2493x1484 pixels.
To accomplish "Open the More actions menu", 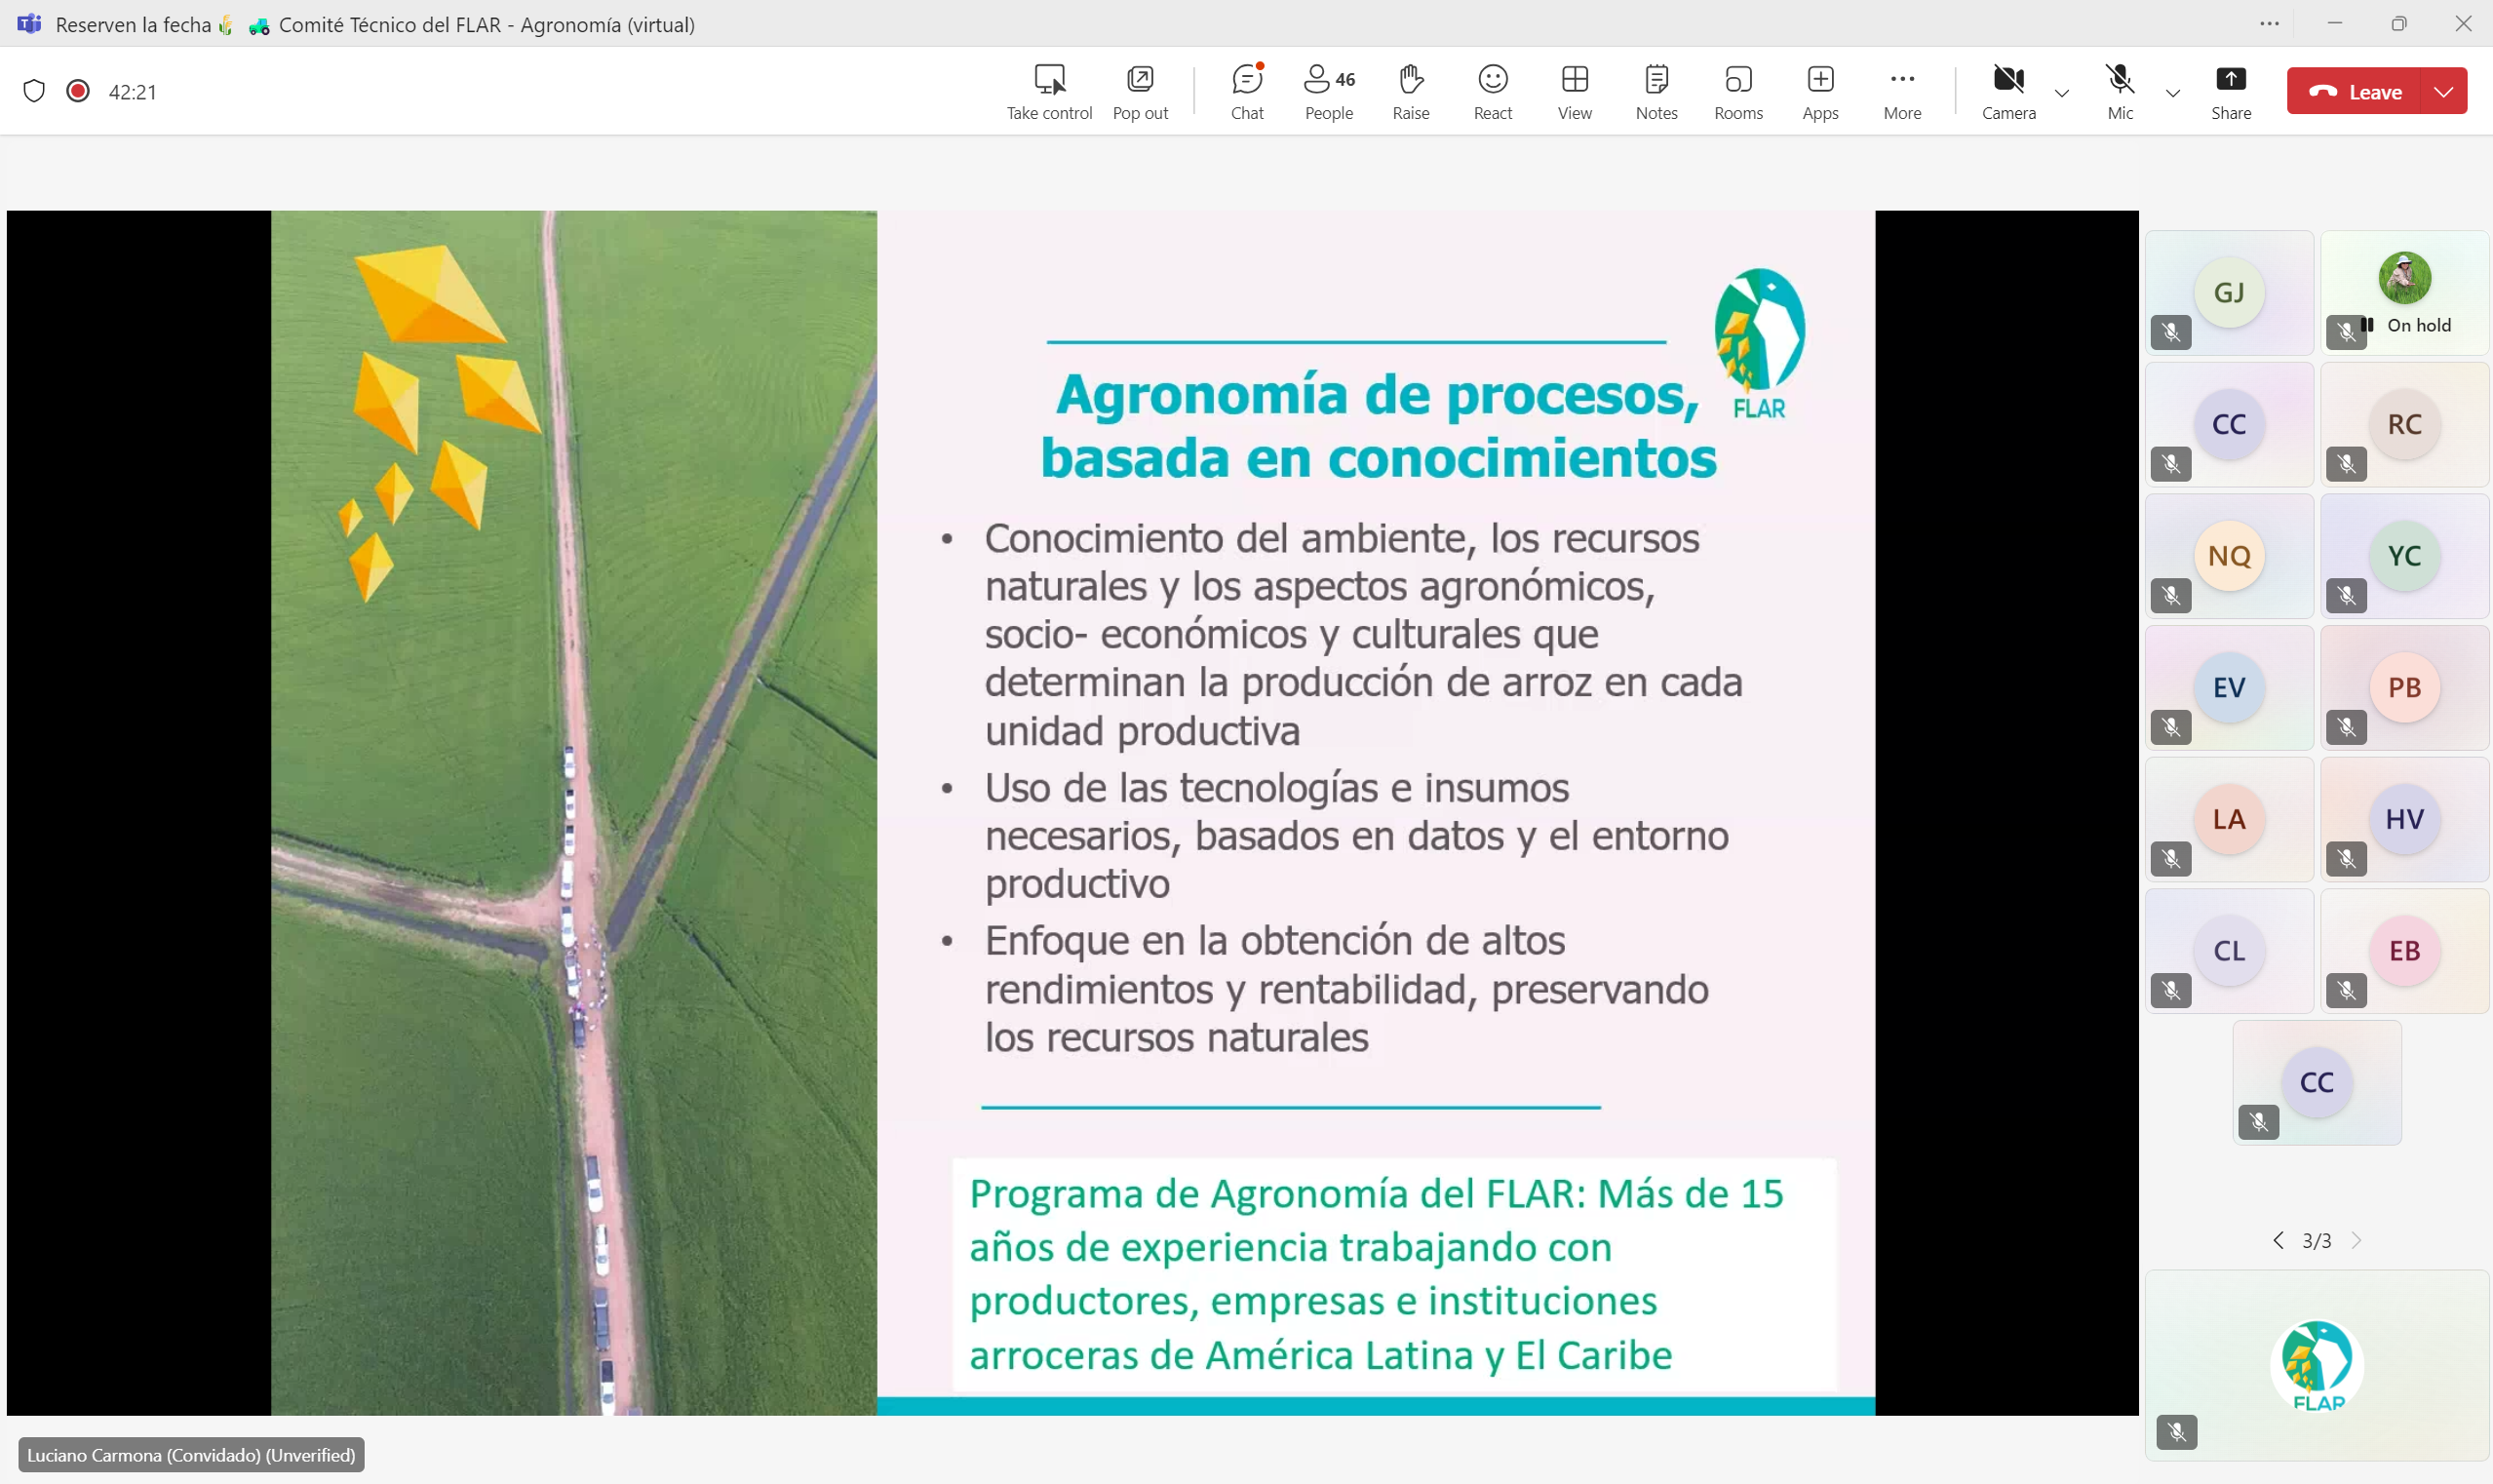I will pos(1902,91).
